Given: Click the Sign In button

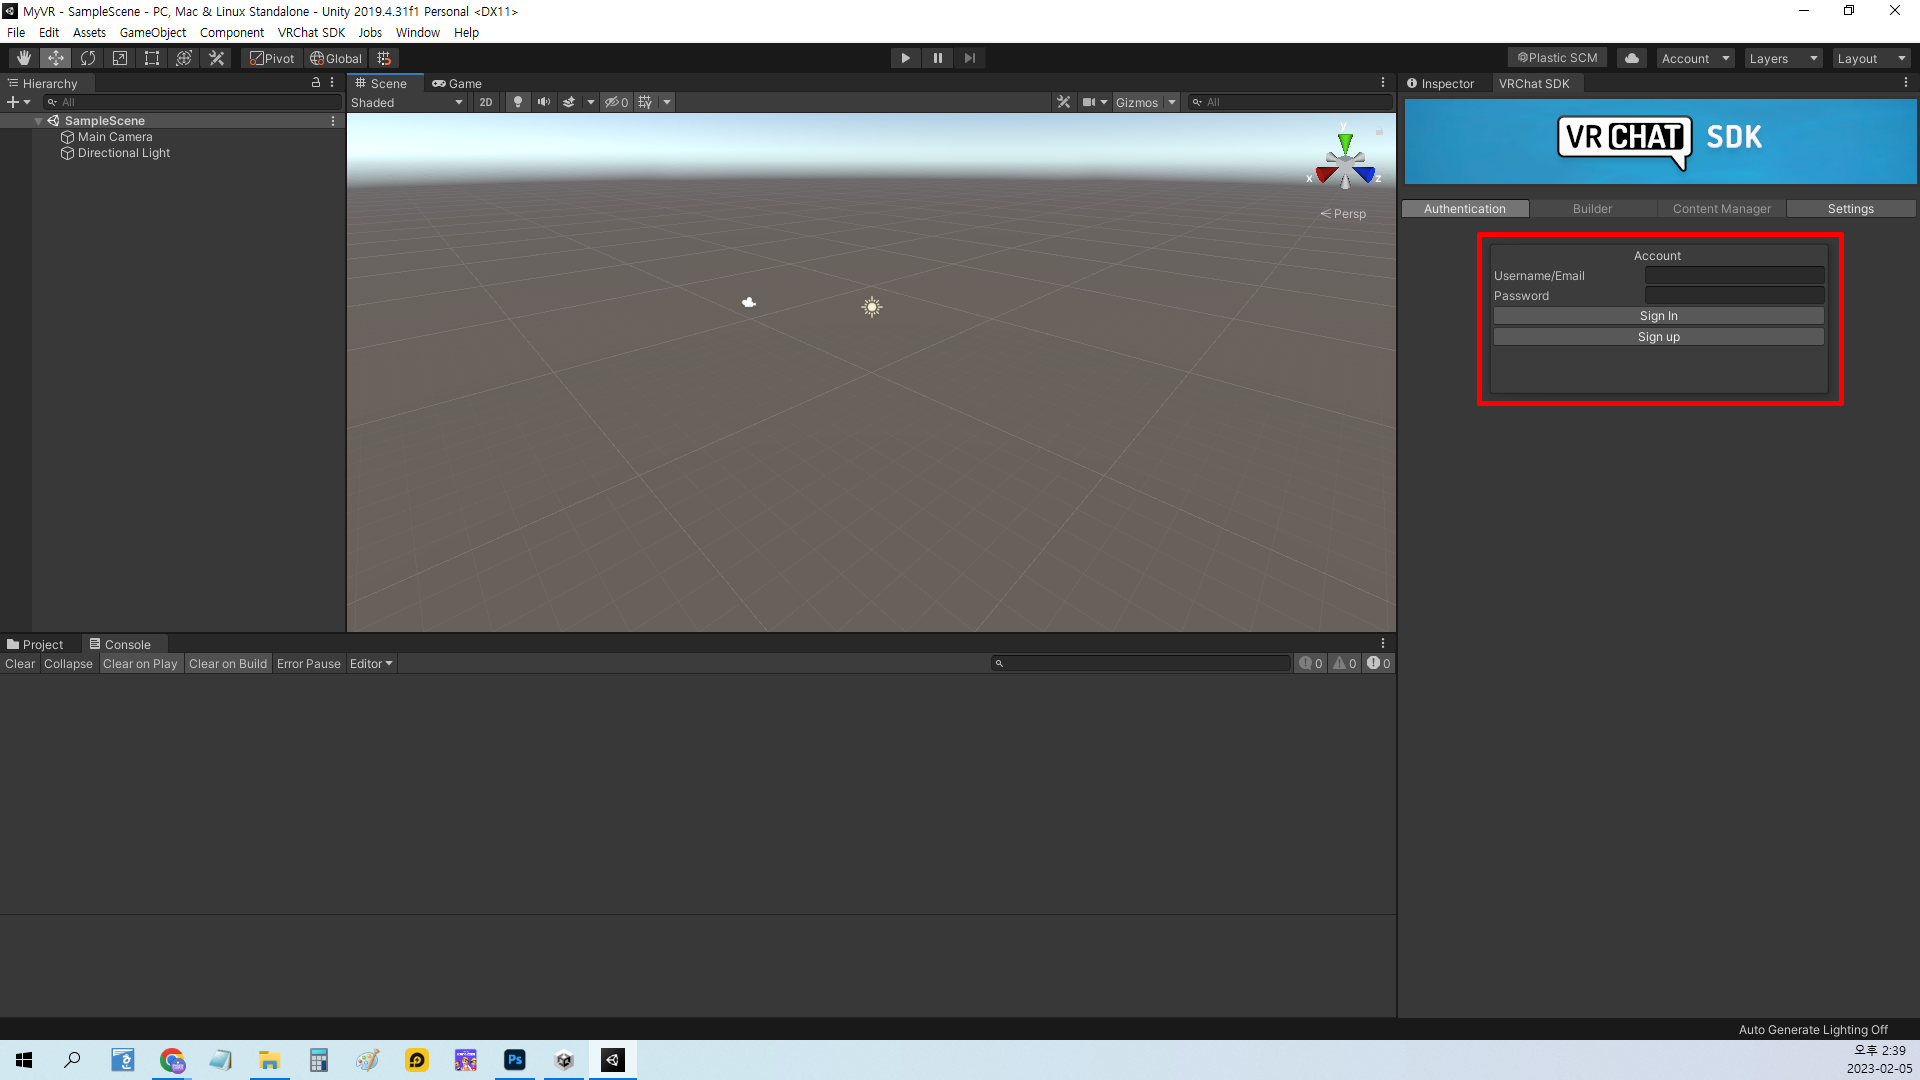Looking at the screenshot, I should tap(1658, 316).
